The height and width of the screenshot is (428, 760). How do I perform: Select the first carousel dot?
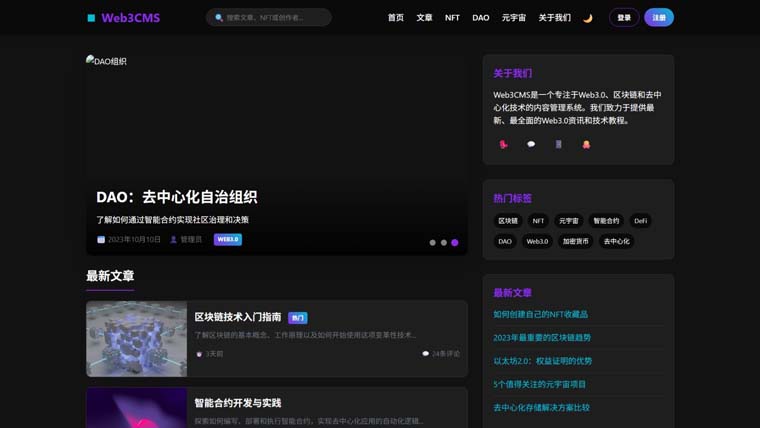click(432, 243)
